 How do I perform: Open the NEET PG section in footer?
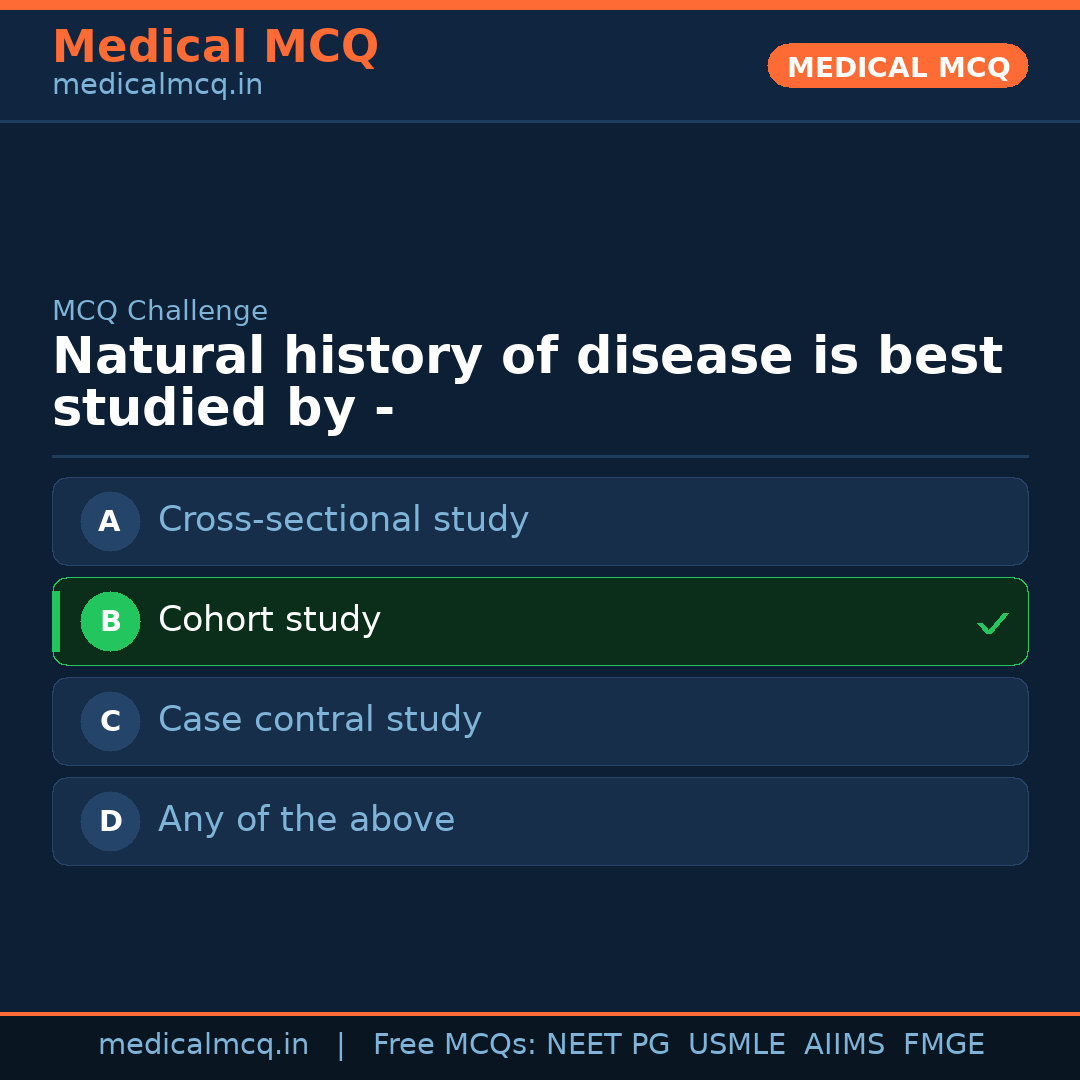pos(607,1043)
